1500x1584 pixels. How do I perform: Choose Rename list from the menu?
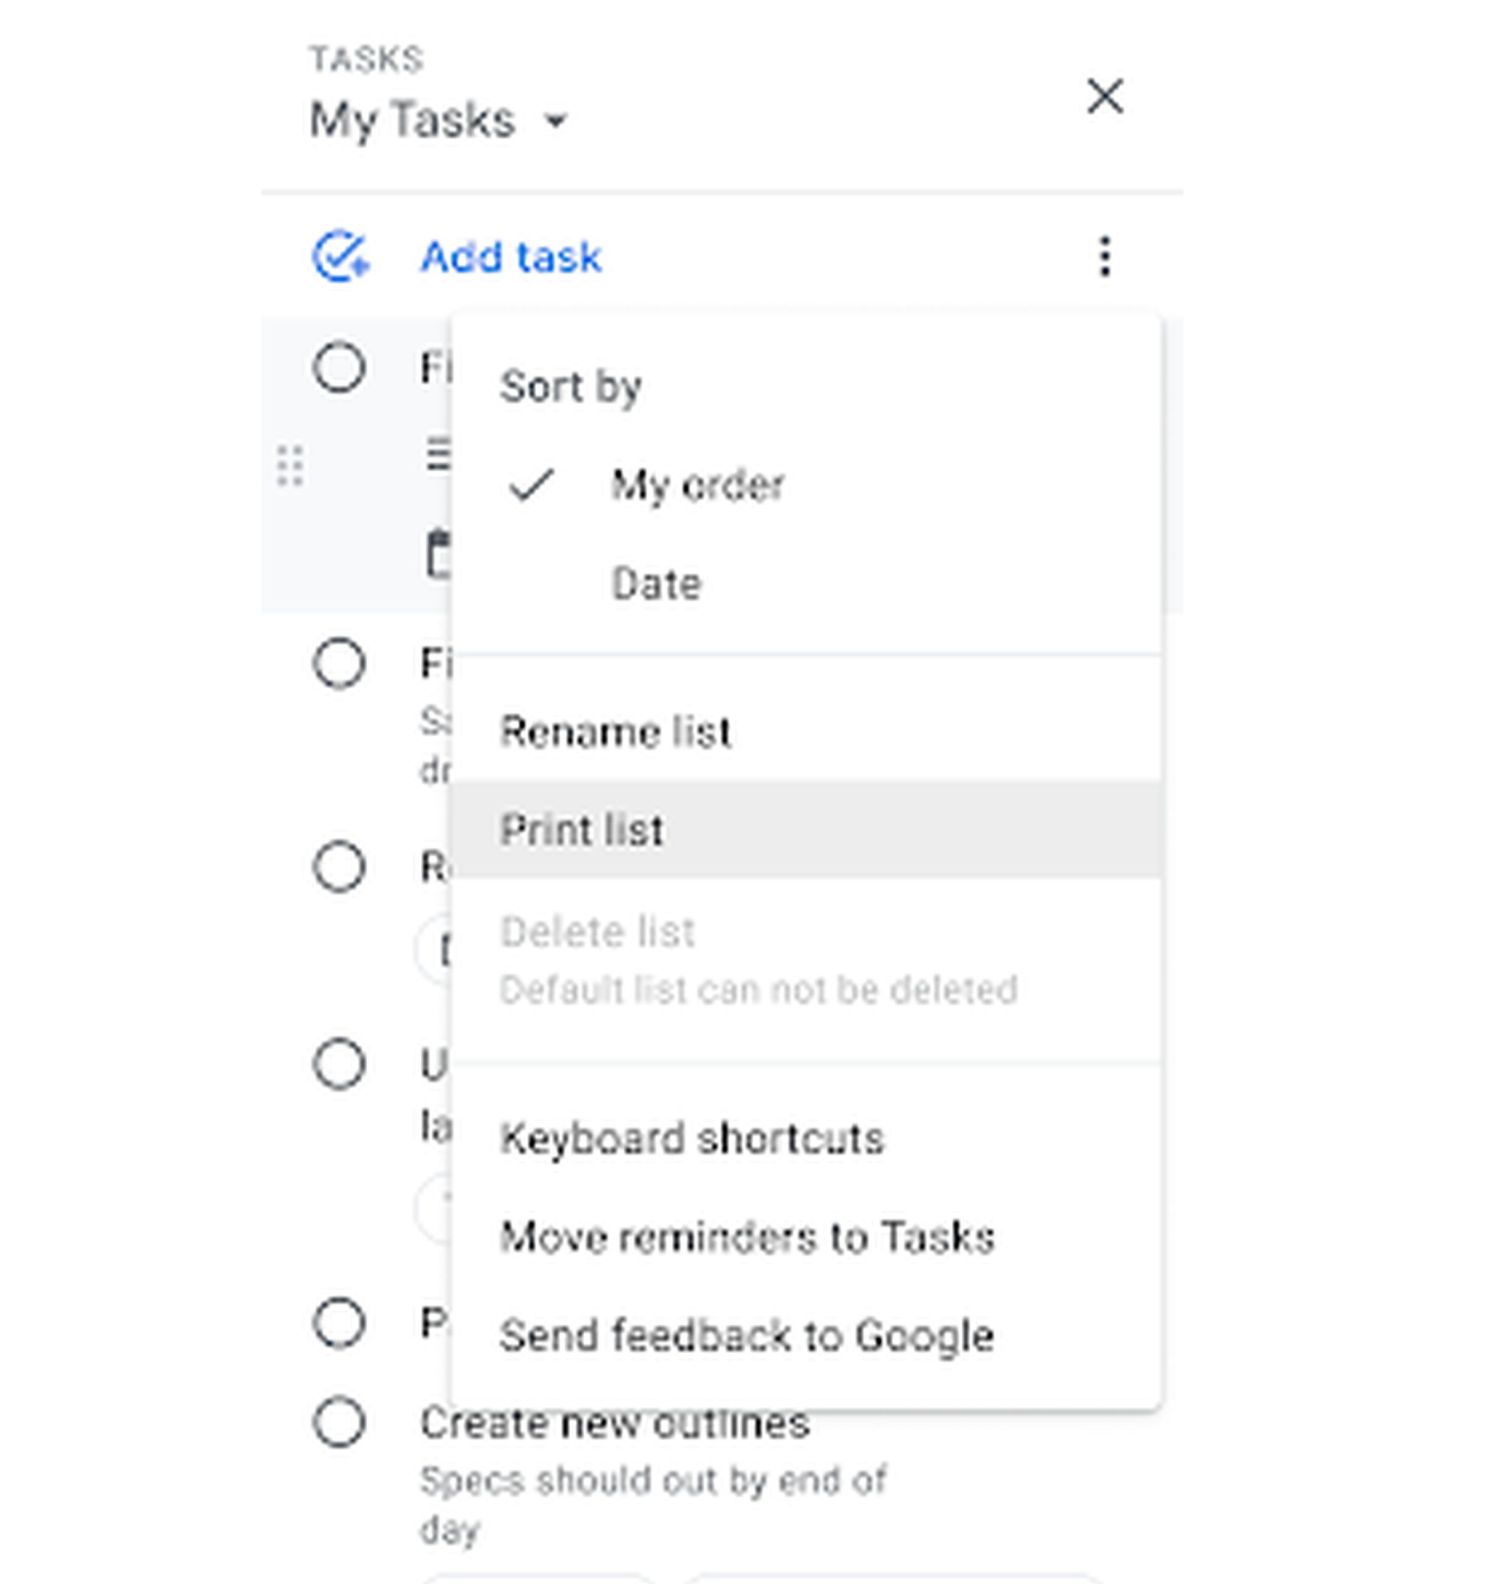615,732
